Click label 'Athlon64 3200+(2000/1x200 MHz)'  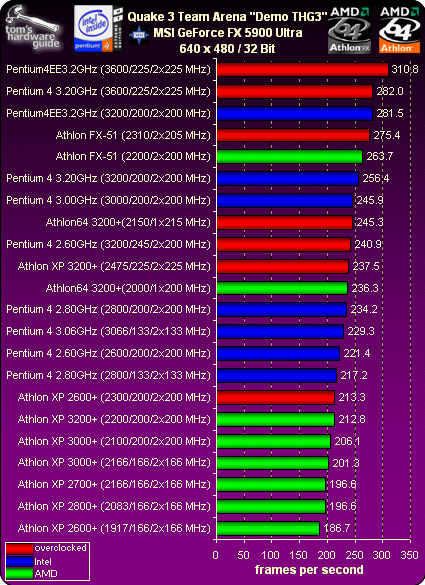[128, 288]
